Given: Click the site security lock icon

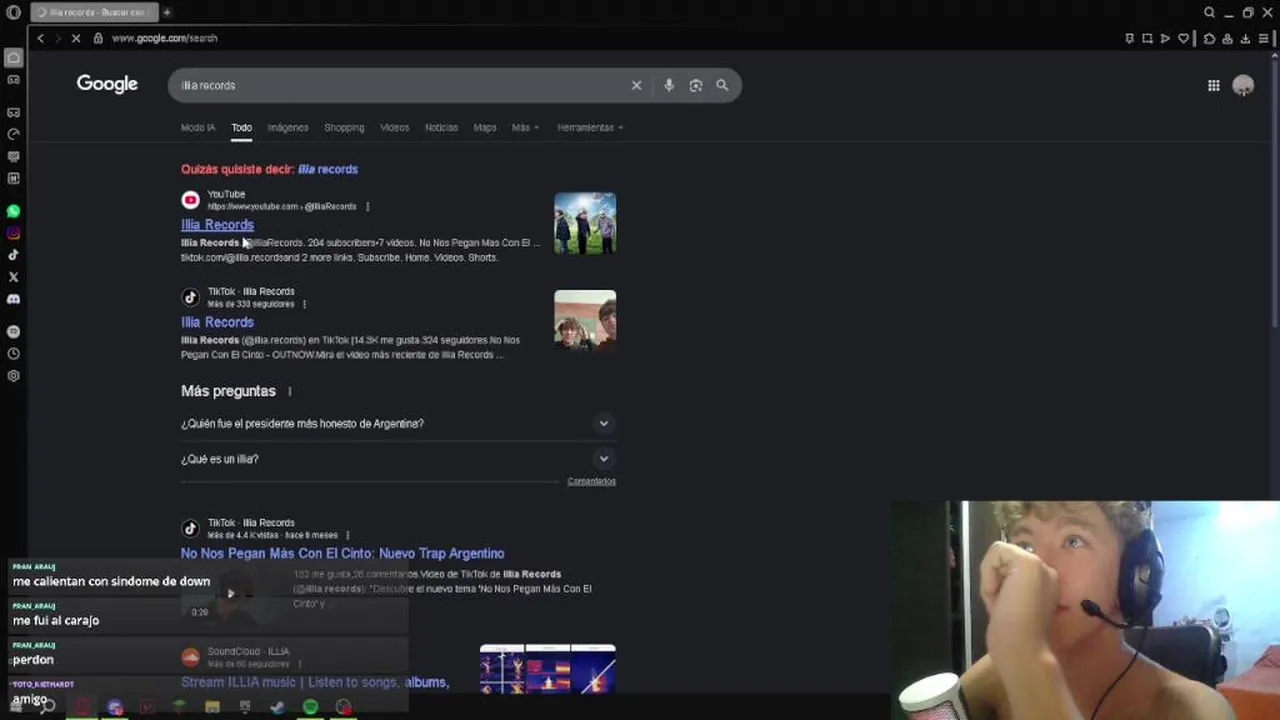Looking at the screenshot, I should coord(98,38).
